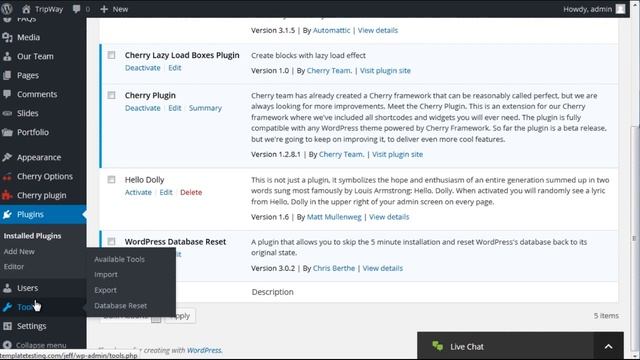The image size is (640, 360).
Task: Open the Media menu icon
Action: pos(7,38)
